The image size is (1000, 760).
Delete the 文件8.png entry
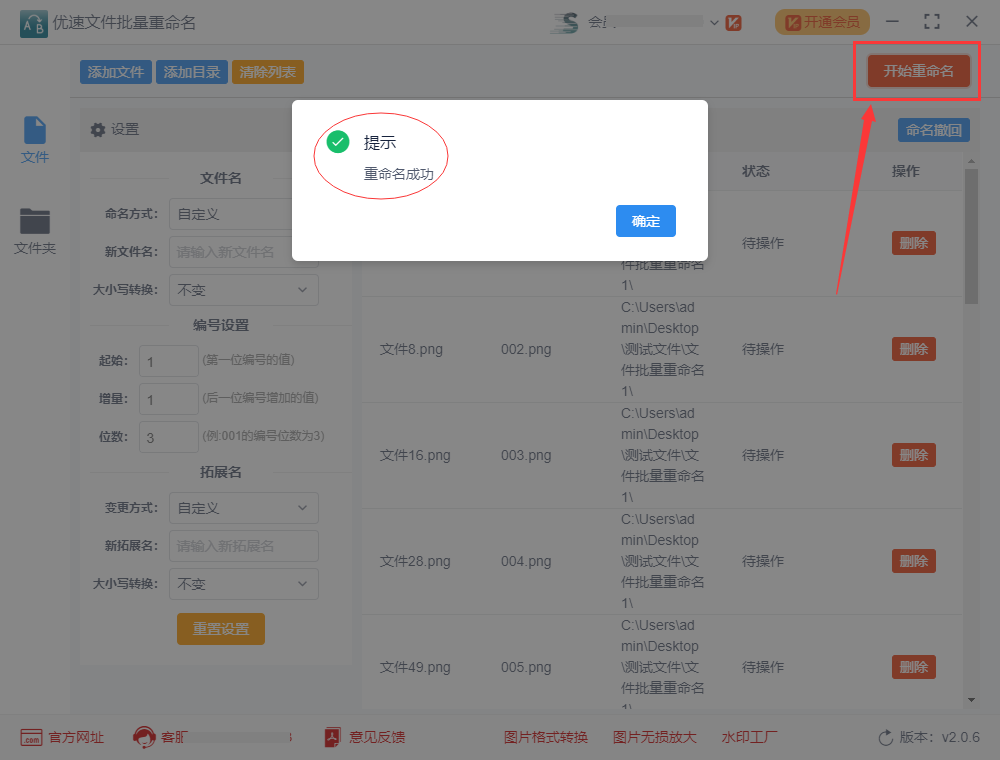click(x=913, y=349)
